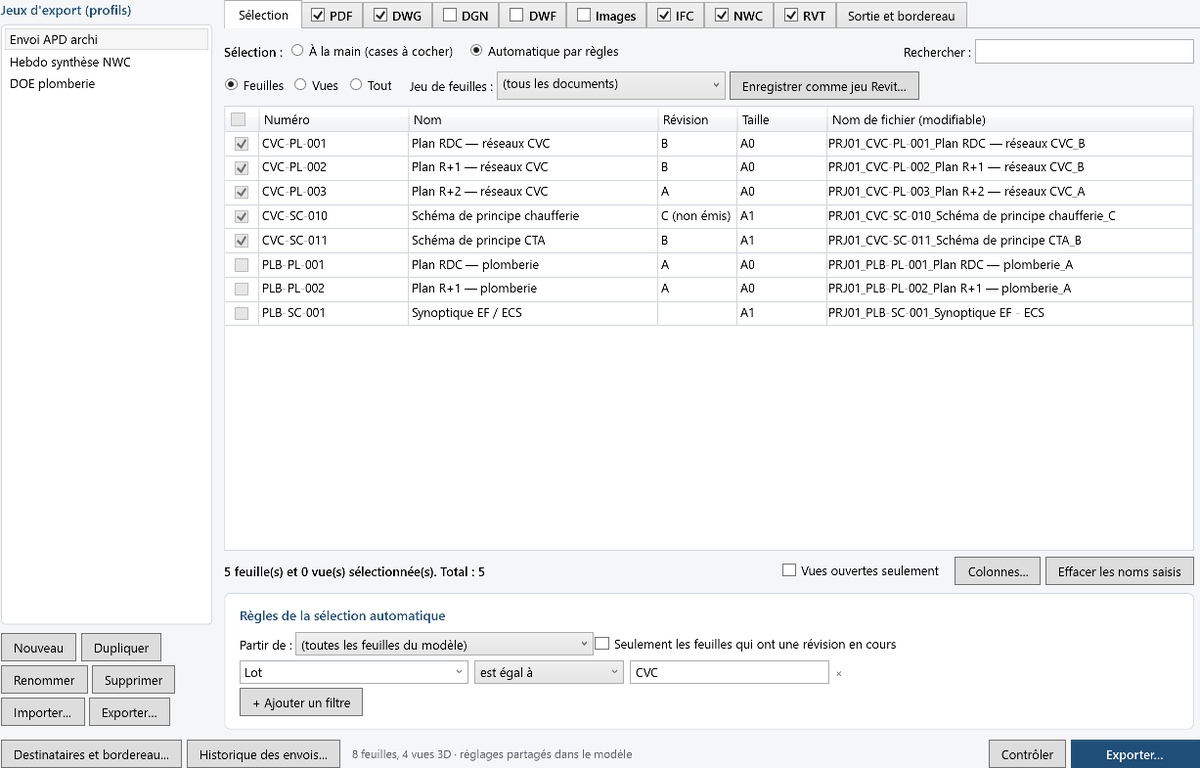Click in the 'Rechercher' search field
This screenshot has height=768, width=1200.
pyautogui.click(x=1084, y=52)
